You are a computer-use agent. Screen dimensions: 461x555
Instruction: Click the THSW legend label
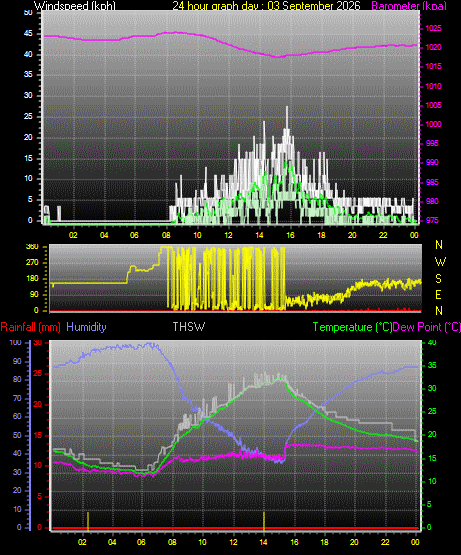pos(188,327)
